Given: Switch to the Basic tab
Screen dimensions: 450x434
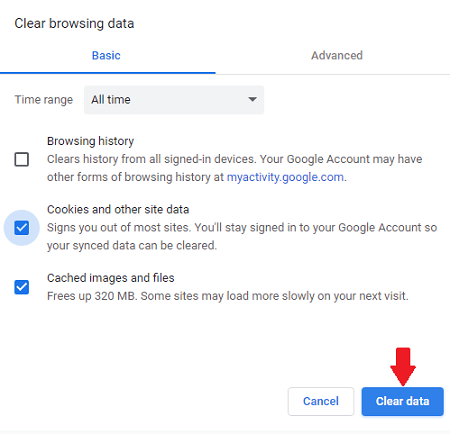Looking at the screenshot, I should click(106, 55).
